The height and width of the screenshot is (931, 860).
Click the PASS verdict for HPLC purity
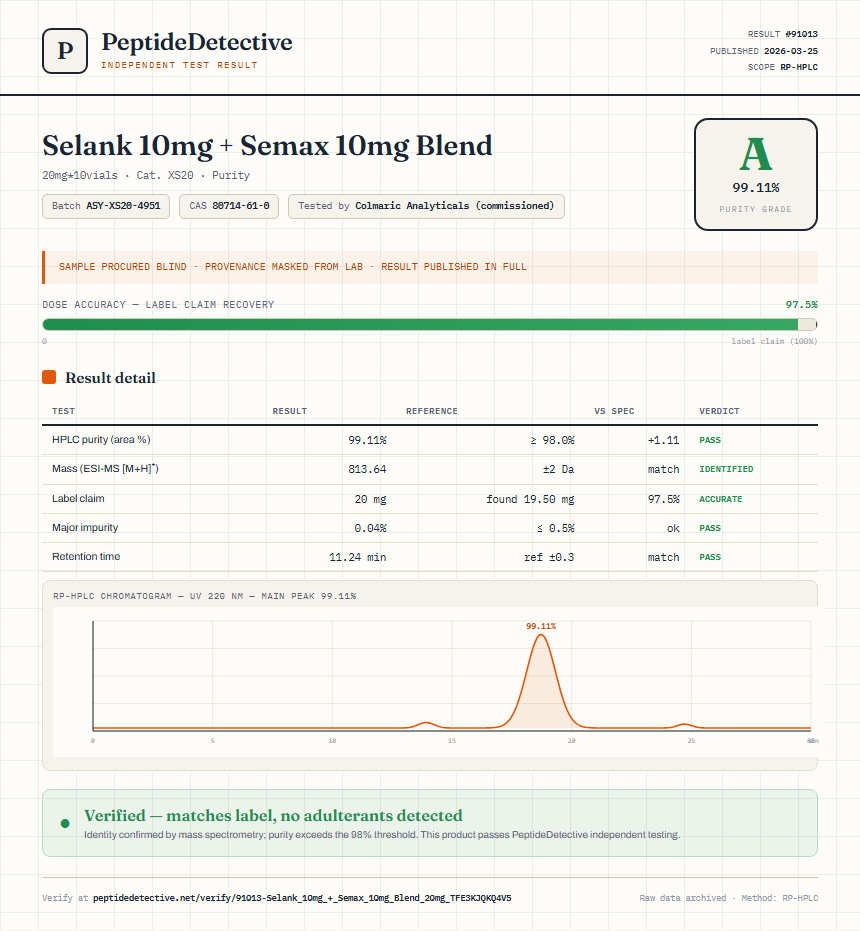[x=710, y=440]
